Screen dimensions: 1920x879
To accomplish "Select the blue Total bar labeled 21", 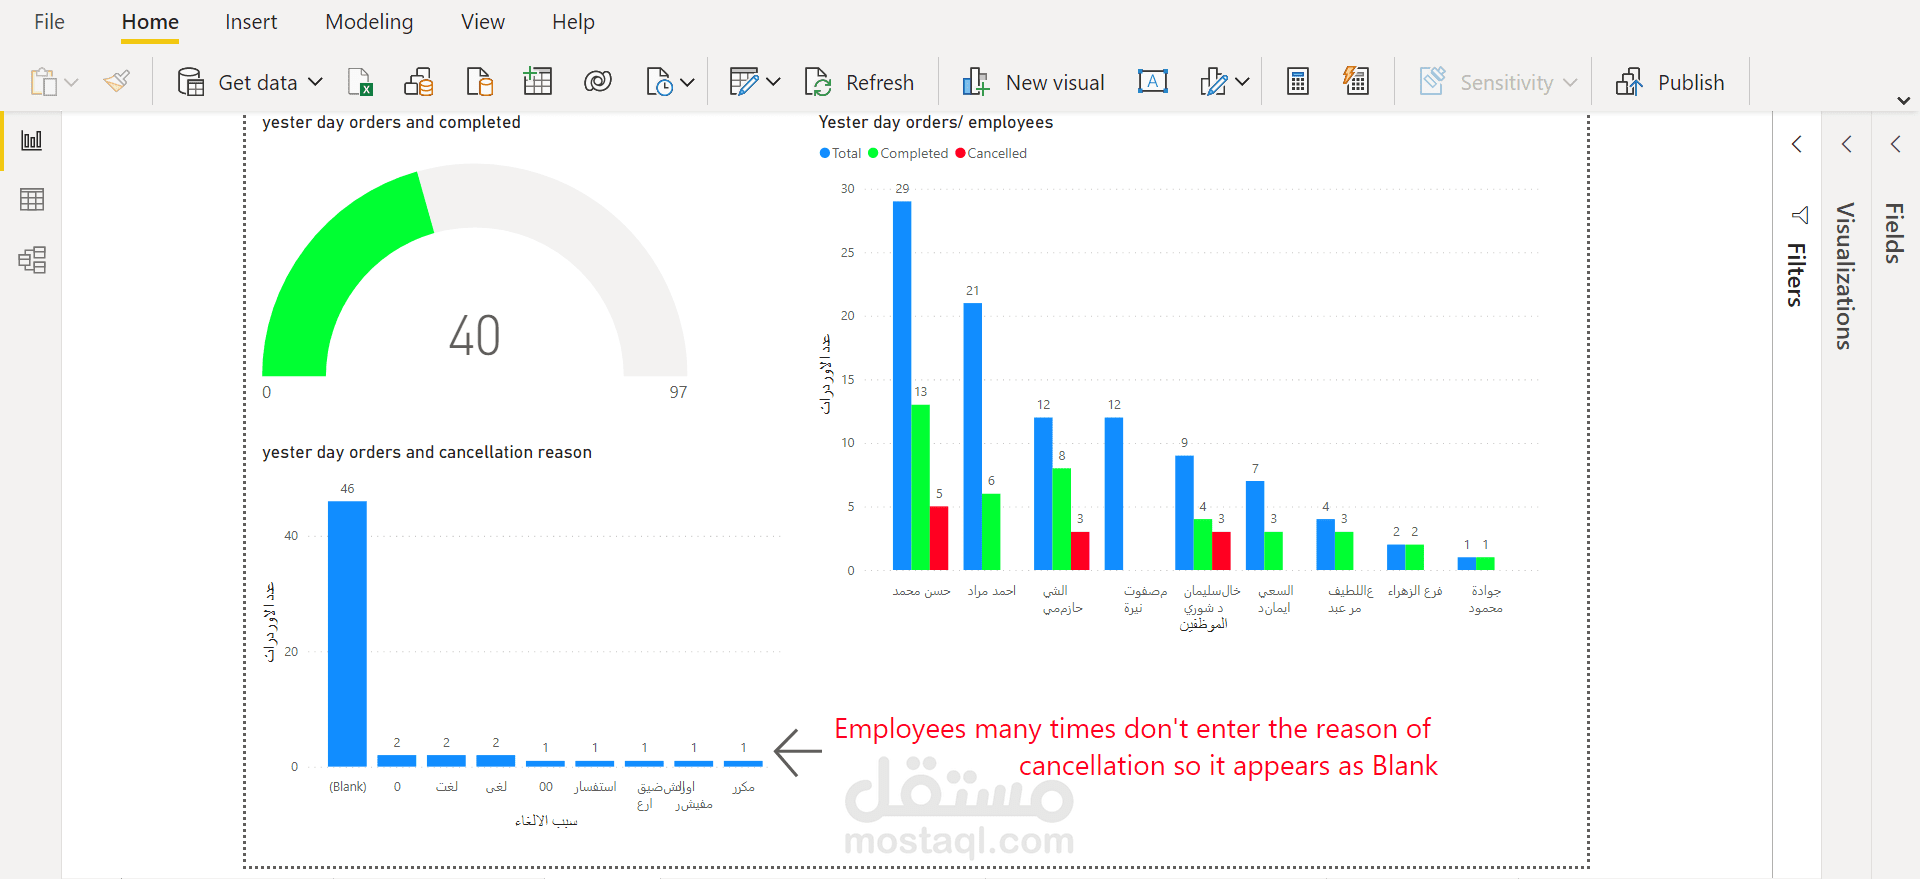I will tap(973, 436).
